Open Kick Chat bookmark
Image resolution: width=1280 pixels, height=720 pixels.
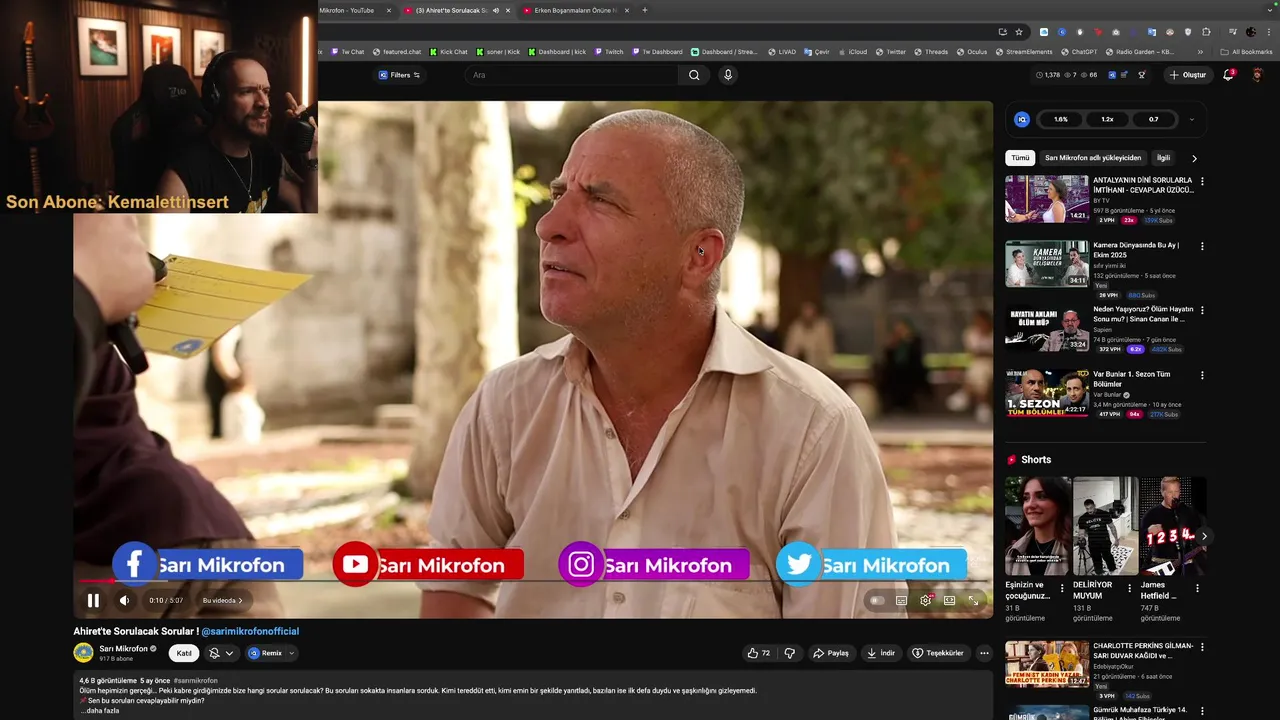pos(448,52)
